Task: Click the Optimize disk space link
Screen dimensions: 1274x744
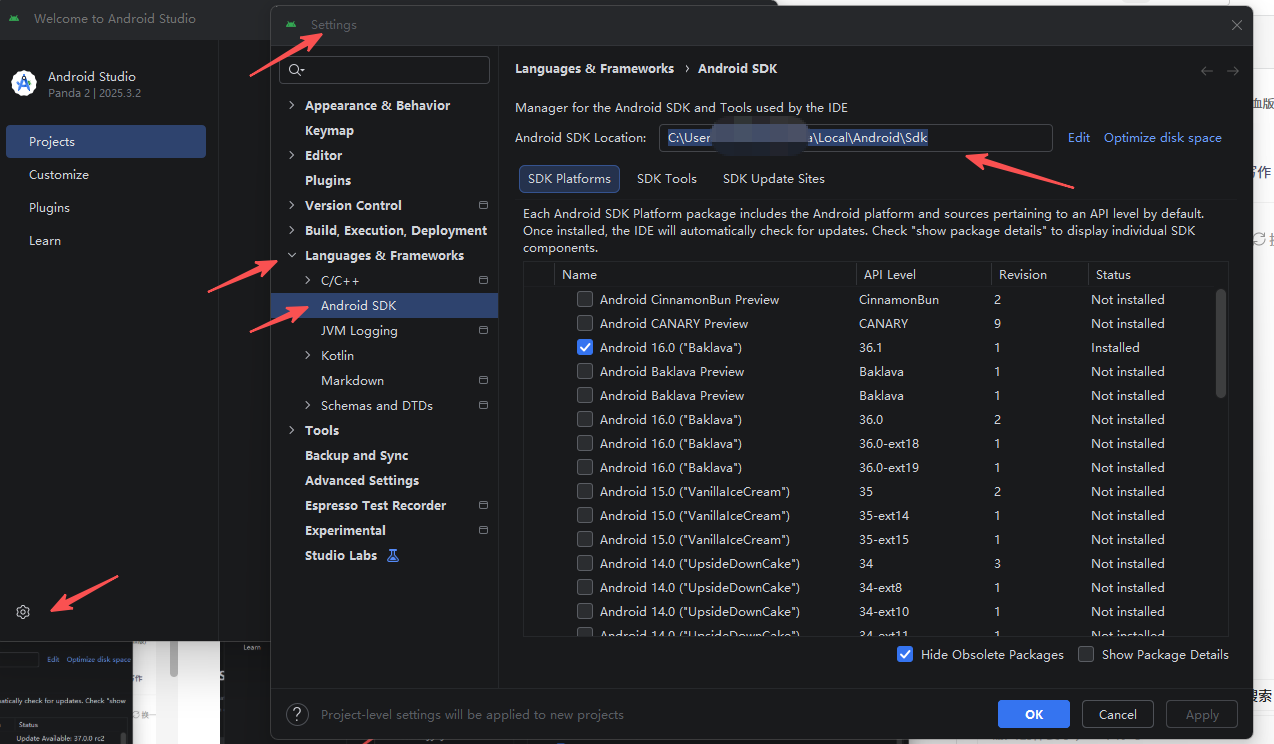Action: (1163, 137)
